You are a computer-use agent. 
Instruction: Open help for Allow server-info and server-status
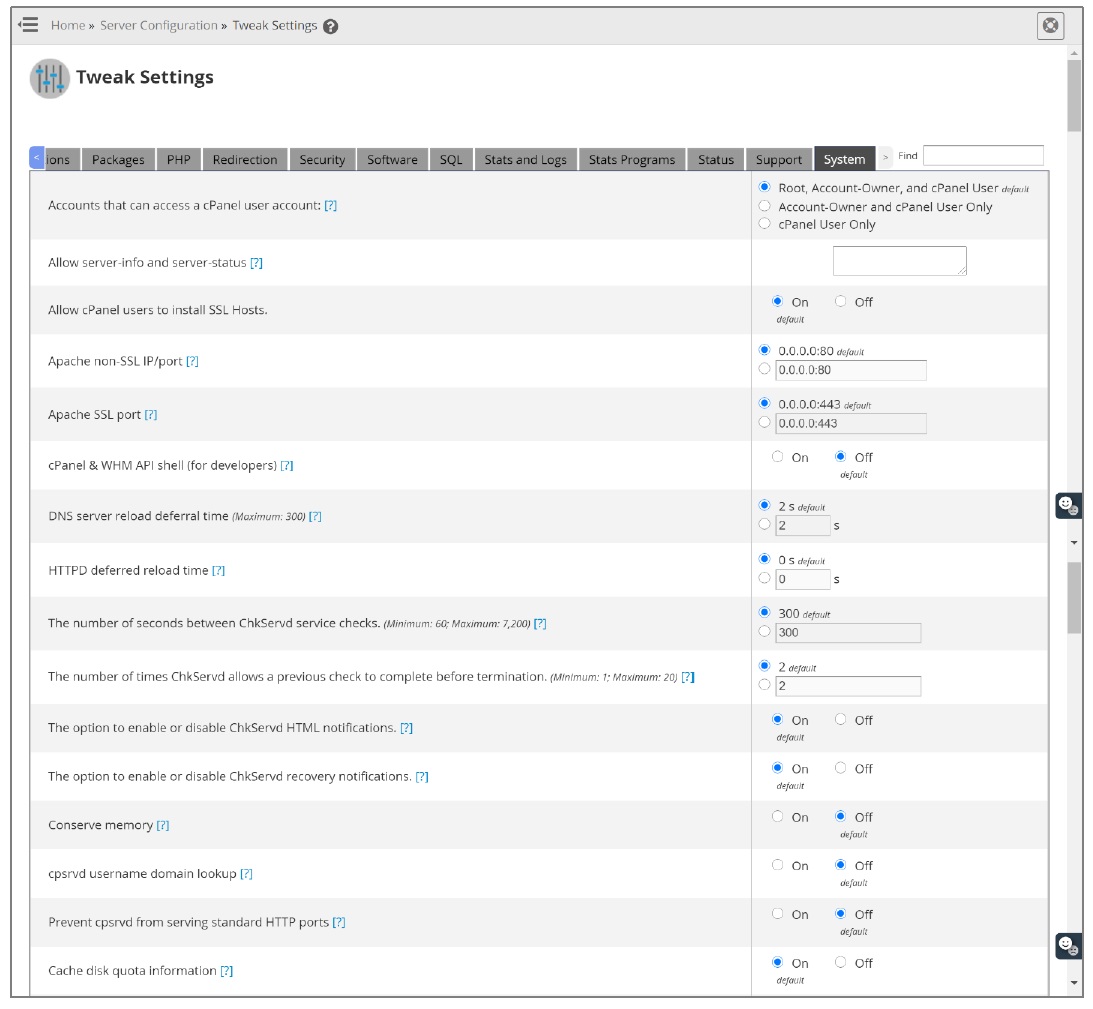click(x=257, y=263)
